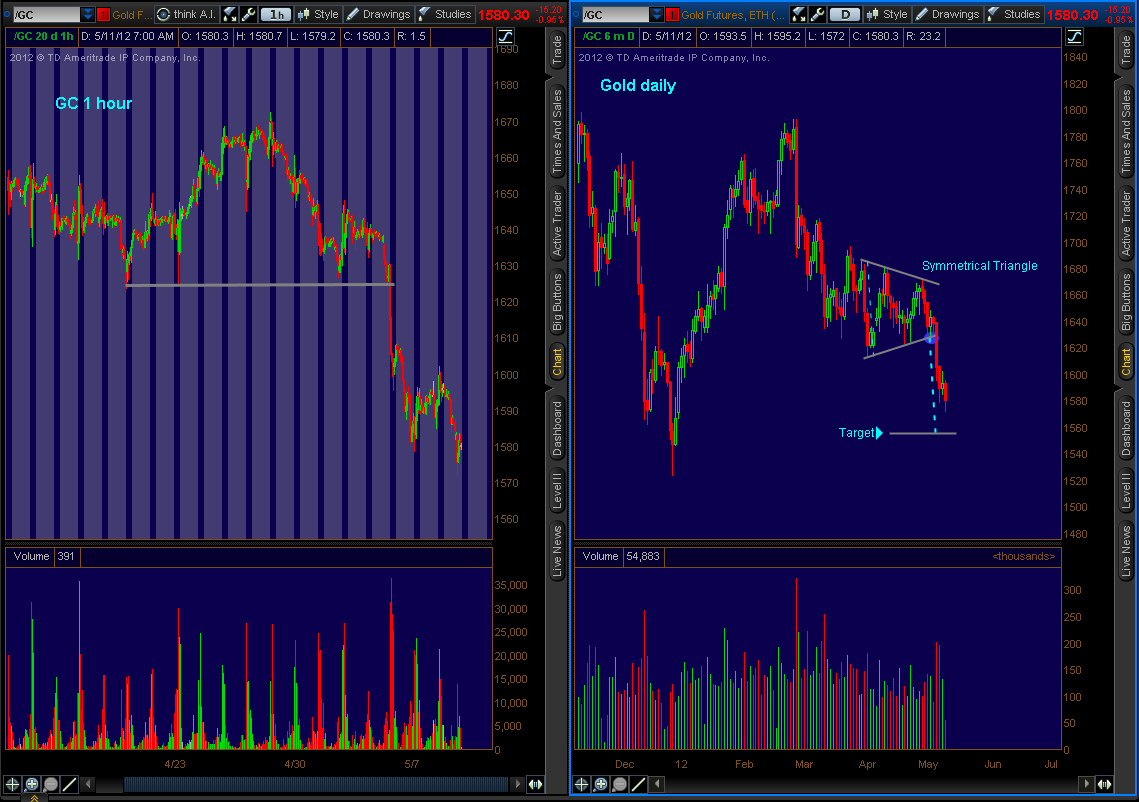Open chart settings wrench in left chart
This screenshot has width=1139, height=802.
249,14
